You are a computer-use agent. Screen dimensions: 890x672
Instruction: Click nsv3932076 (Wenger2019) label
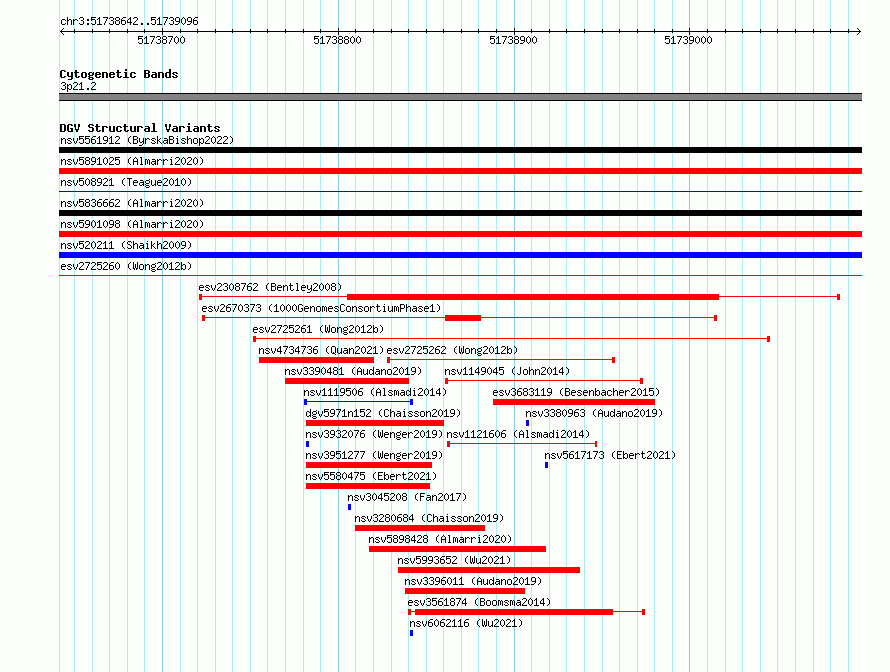(x=374, y=434)
